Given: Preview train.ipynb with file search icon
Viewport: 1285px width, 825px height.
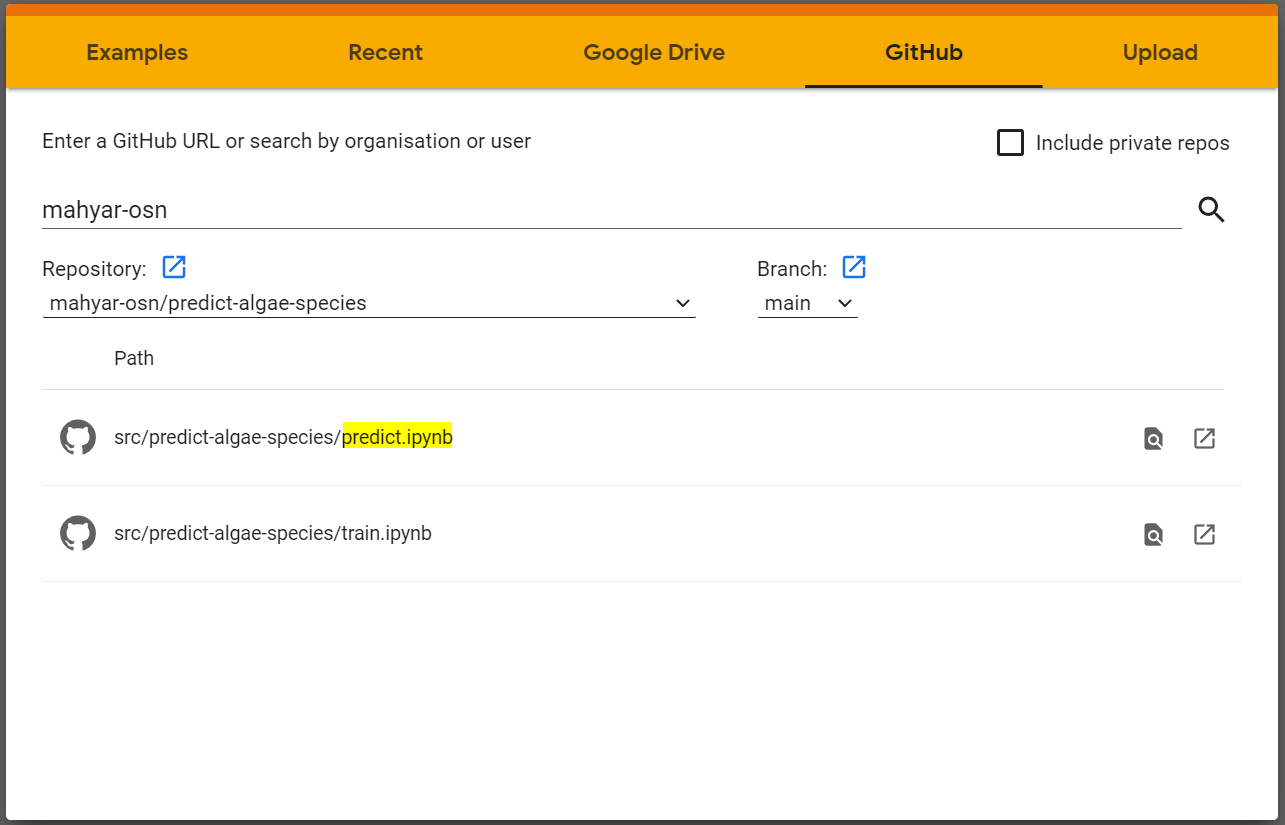Looking at the screenshot, I should (x=1154, y=534).
